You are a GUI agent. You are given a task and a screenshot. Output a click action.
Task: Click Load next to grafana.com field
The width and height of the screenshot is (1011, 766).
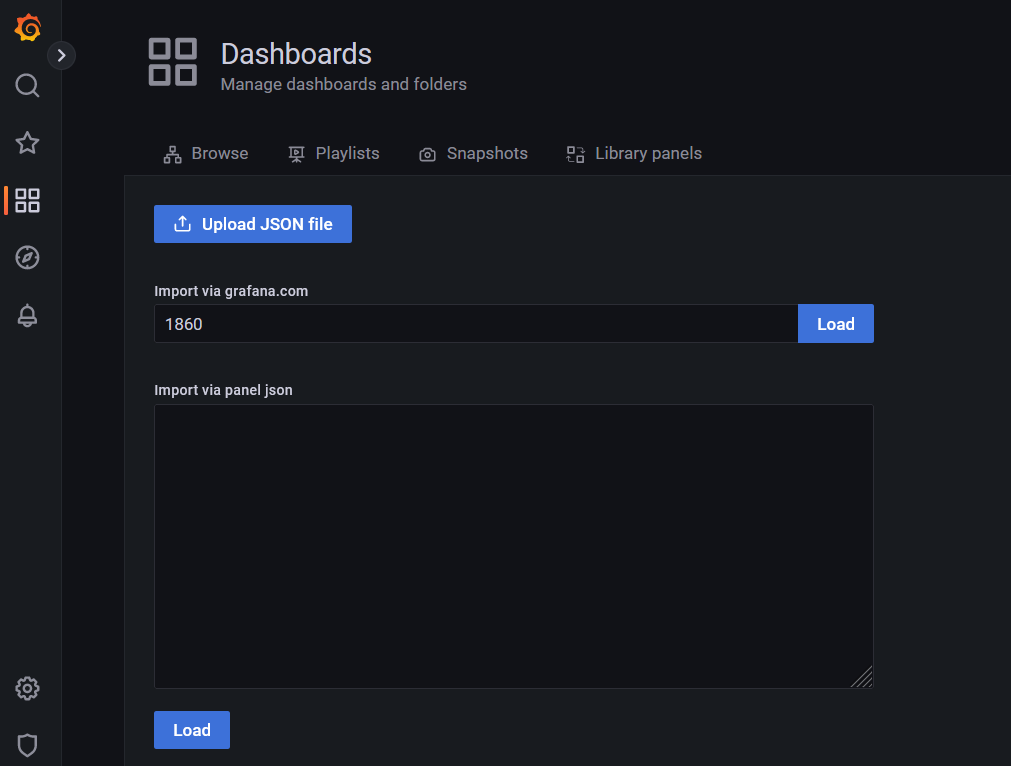[835, 324]
